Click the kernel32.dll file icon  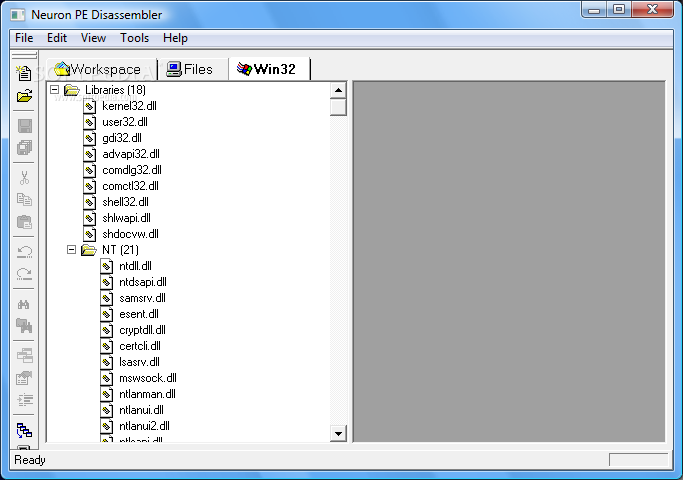point(89,106)
